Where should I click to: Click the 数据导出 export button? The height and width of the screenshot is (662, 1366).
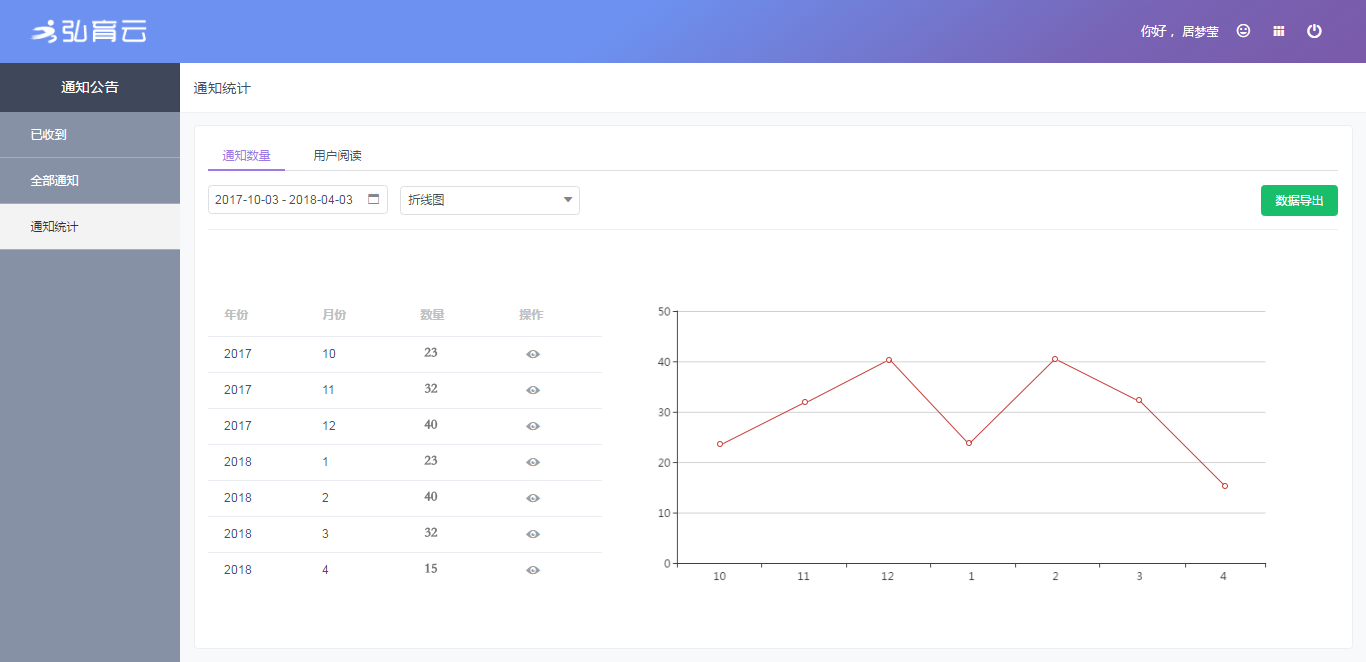click(x=1298, y=201)
